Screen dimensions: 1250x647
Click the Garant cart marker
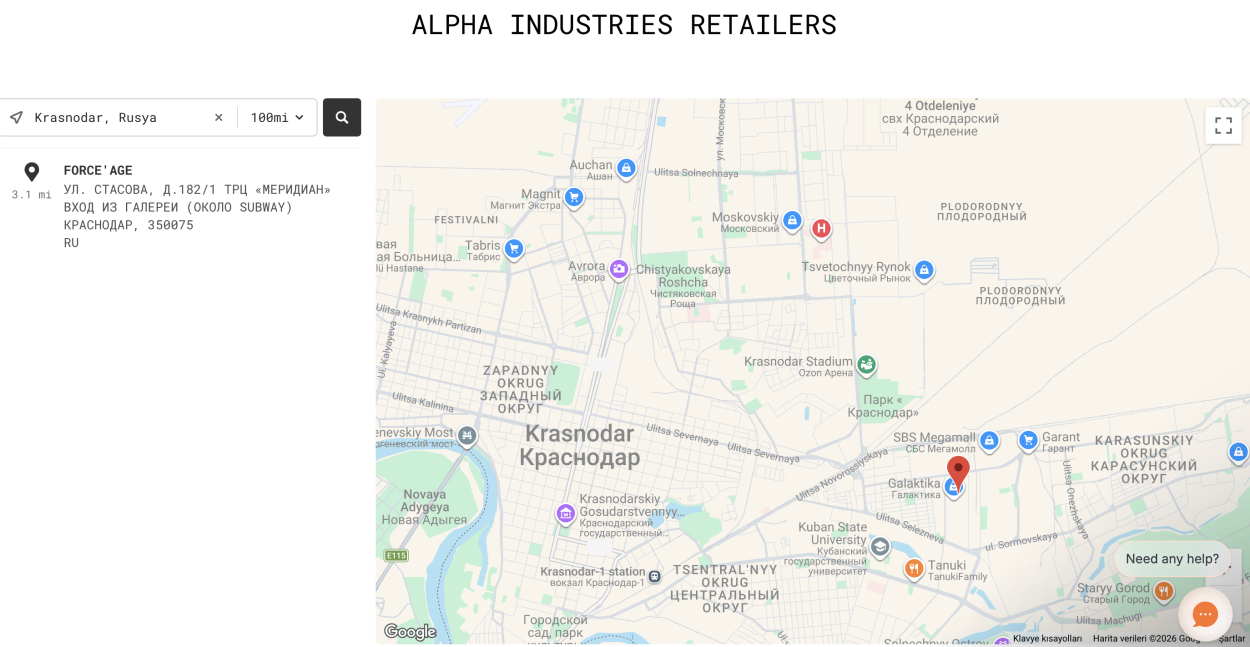(x=1028, y=440)
